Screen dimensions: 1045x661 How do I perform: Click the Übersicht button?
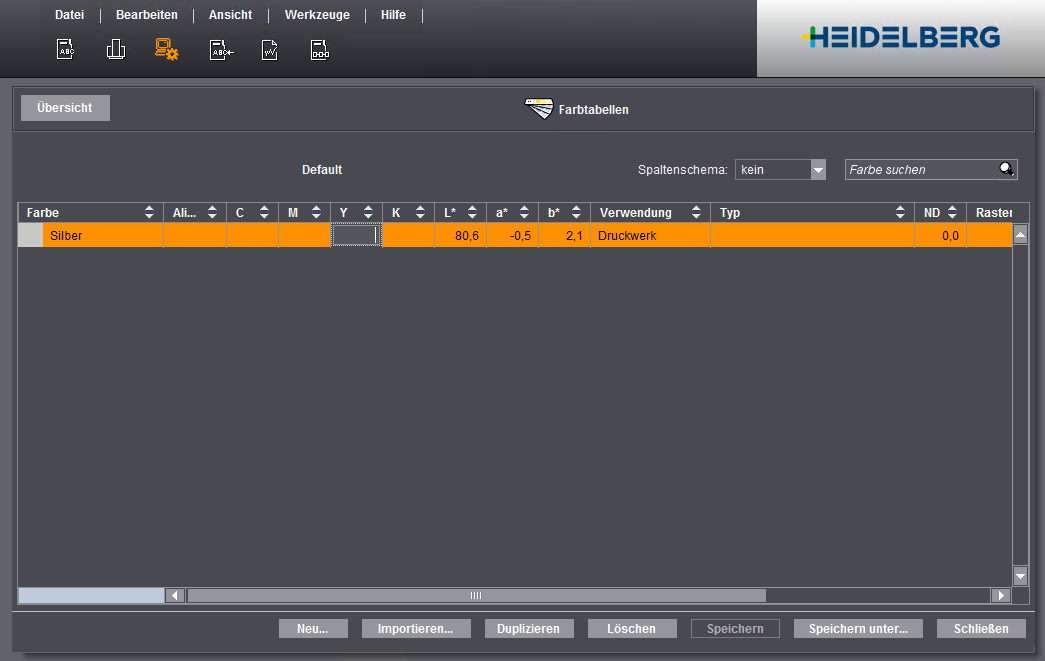65,108
